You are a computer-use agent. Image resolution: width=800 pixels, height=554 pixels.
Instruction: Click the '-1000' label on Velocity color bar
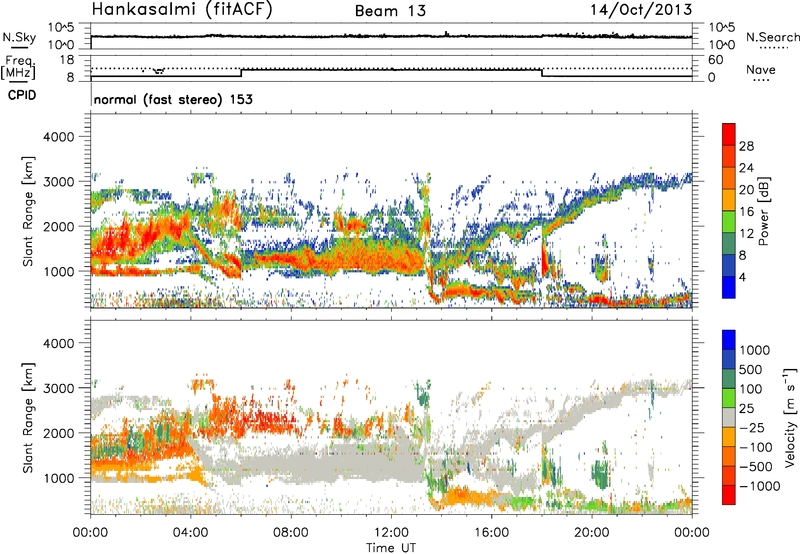760,486
